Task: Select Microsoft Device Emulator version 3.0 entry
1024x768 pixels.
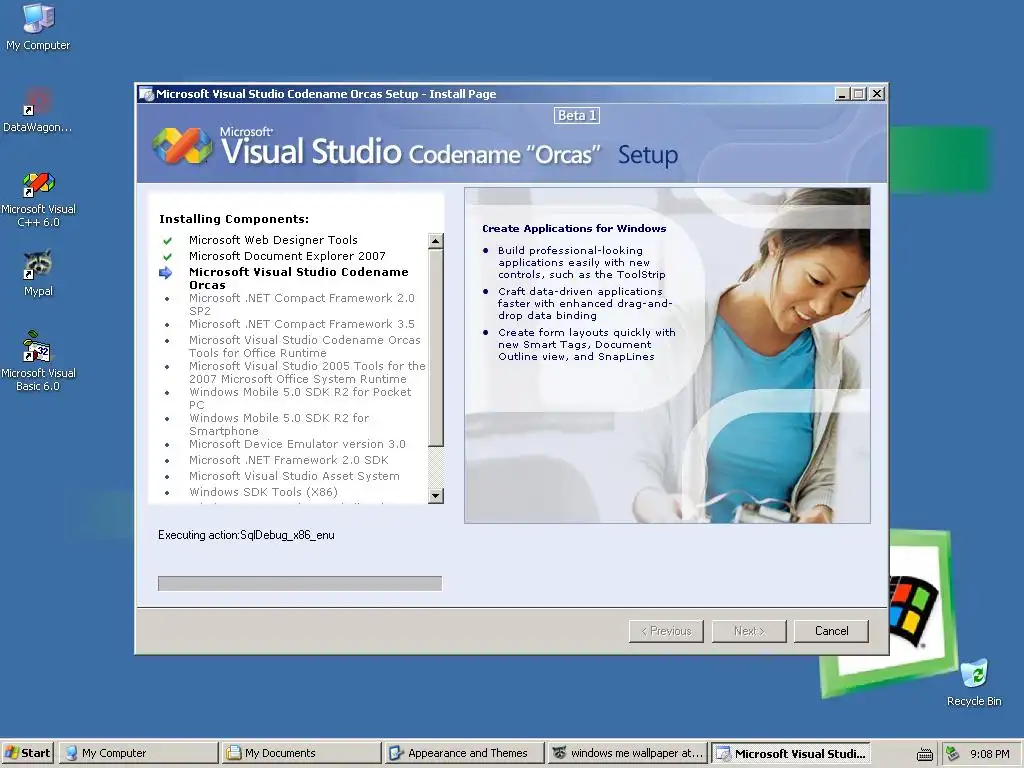Action: click(x=297, y=444)
